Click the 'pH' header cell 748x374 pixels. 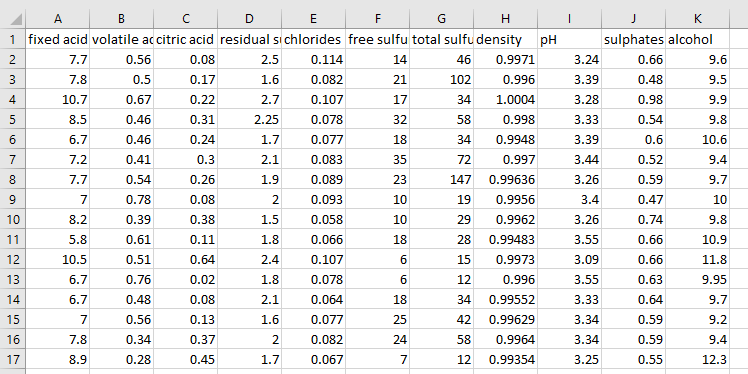tap(570, 39)
